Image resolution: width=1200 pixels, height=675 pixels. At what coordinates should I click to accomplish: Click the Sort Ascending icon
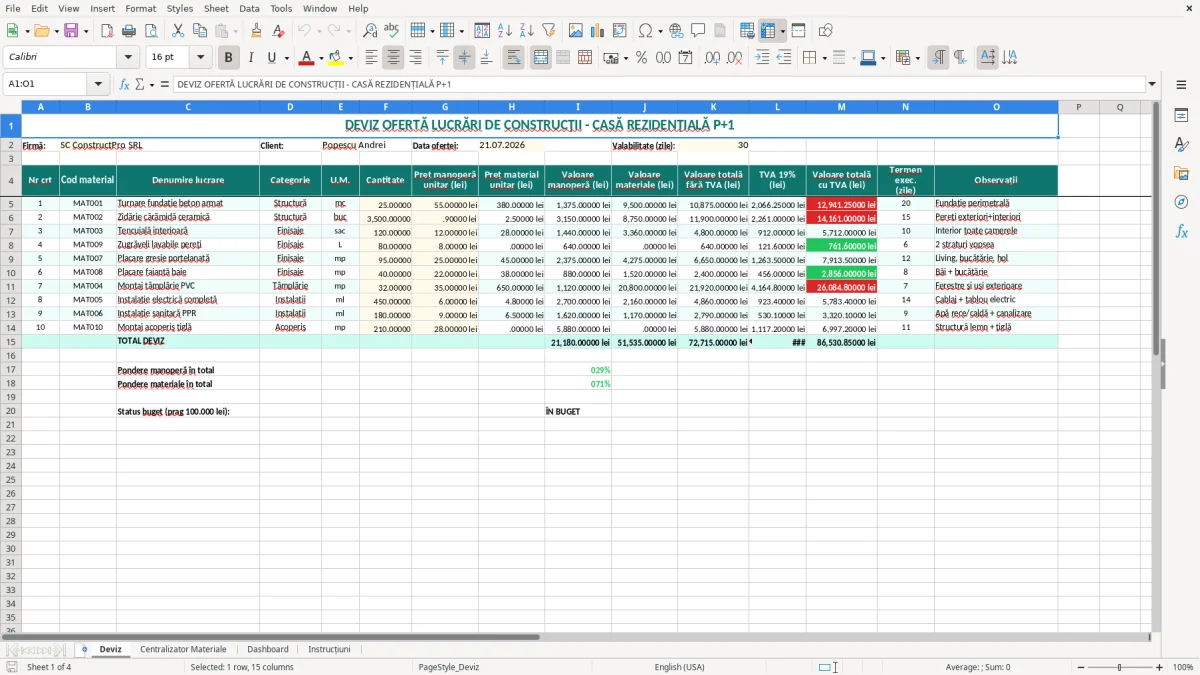505,31
